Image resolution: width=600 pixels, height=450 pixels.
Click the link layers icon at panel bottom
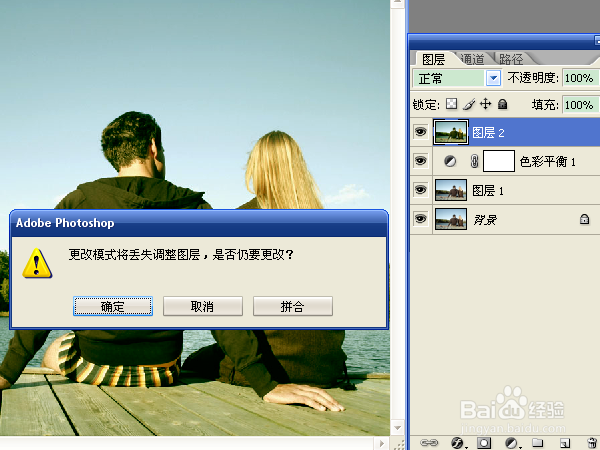[x=429, y=443]
